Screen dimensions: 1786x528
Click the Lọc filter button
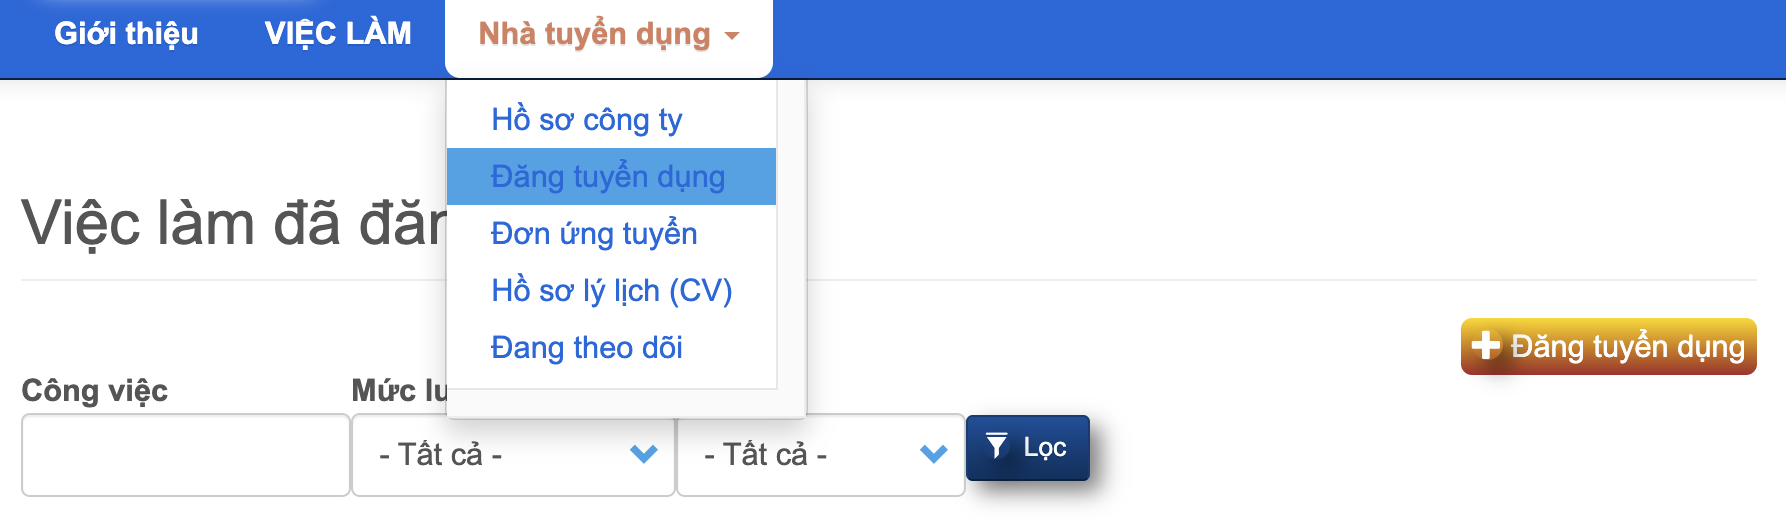point(1027,448)
